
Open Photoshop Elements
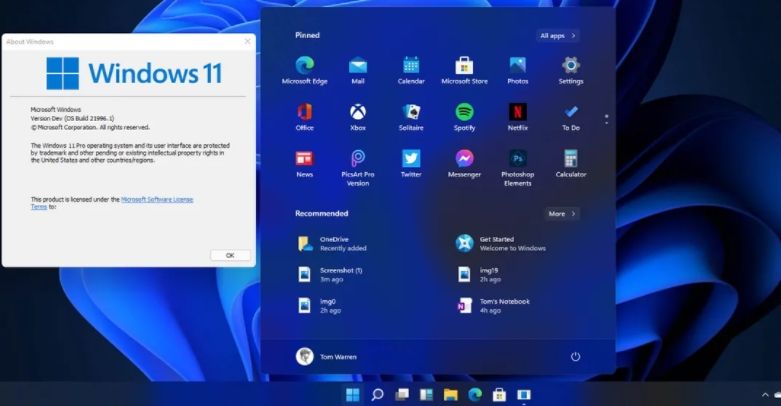click(x=518, y=168)
